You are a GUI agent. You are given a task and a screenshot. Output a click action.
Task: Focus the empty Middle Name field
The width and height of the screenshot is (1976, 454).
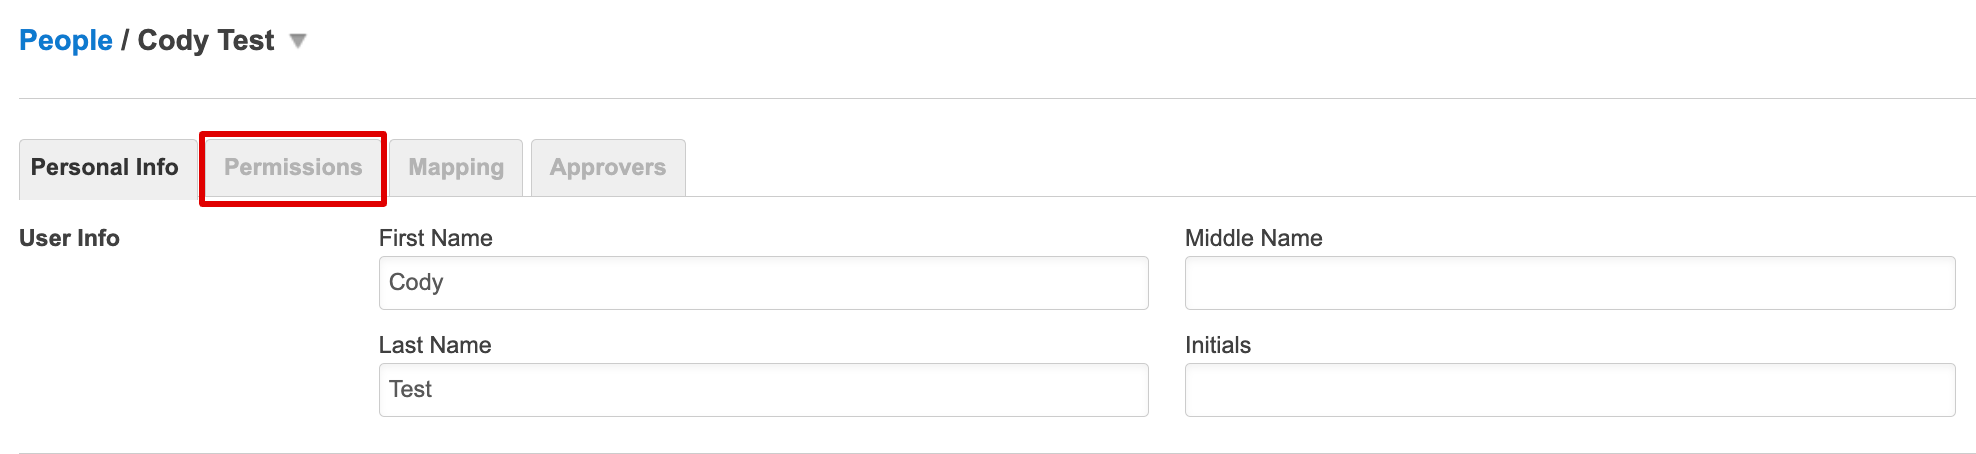[1569, 283]
